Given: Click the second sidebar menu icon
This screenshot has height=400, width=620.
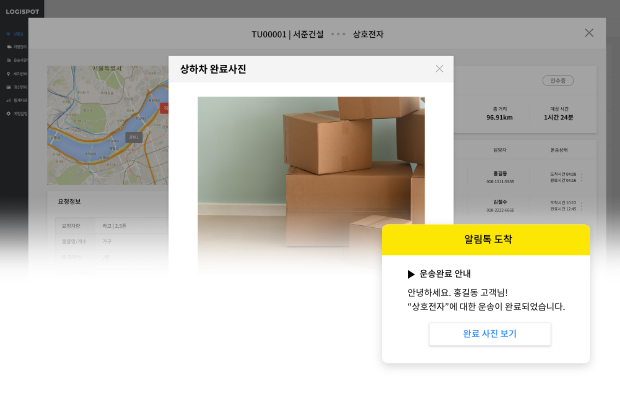Looking at the screenshot, I should pyautogui.click(x=9, y=47).
